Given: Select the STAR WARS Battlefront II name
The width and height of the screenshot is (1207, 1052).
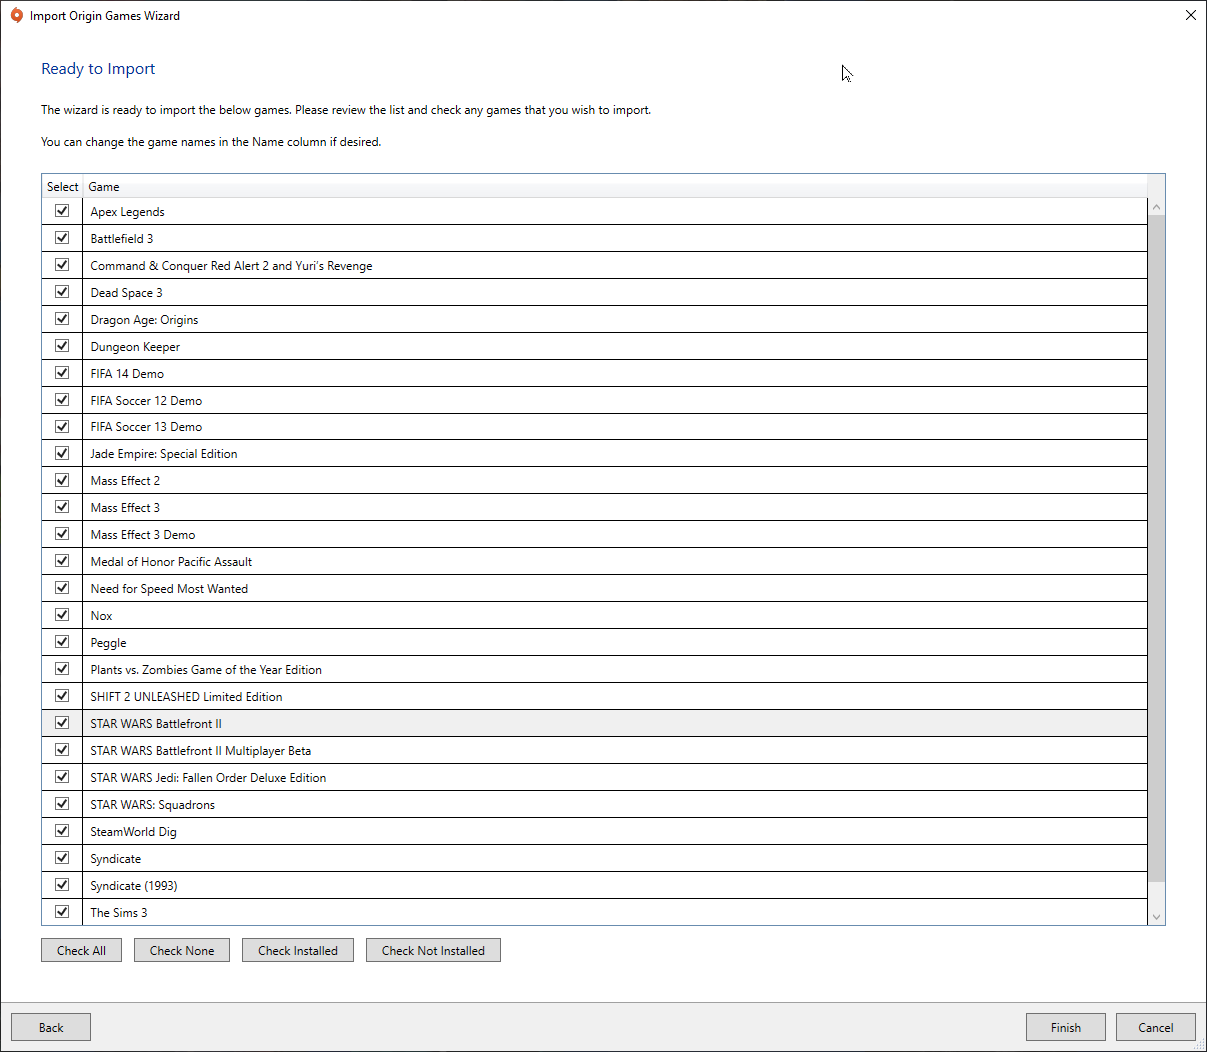Looking at the screenshot, I should click(156, 724).
